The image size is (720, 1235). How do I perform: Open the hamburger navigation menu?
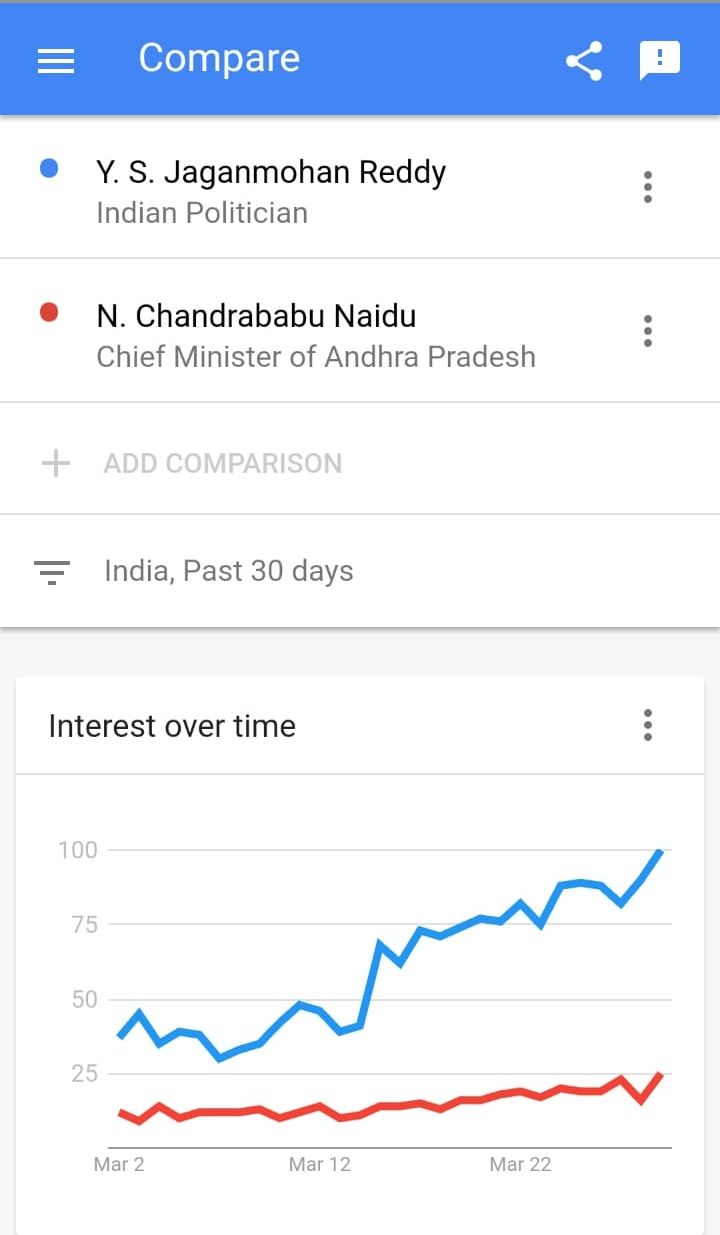56,61
